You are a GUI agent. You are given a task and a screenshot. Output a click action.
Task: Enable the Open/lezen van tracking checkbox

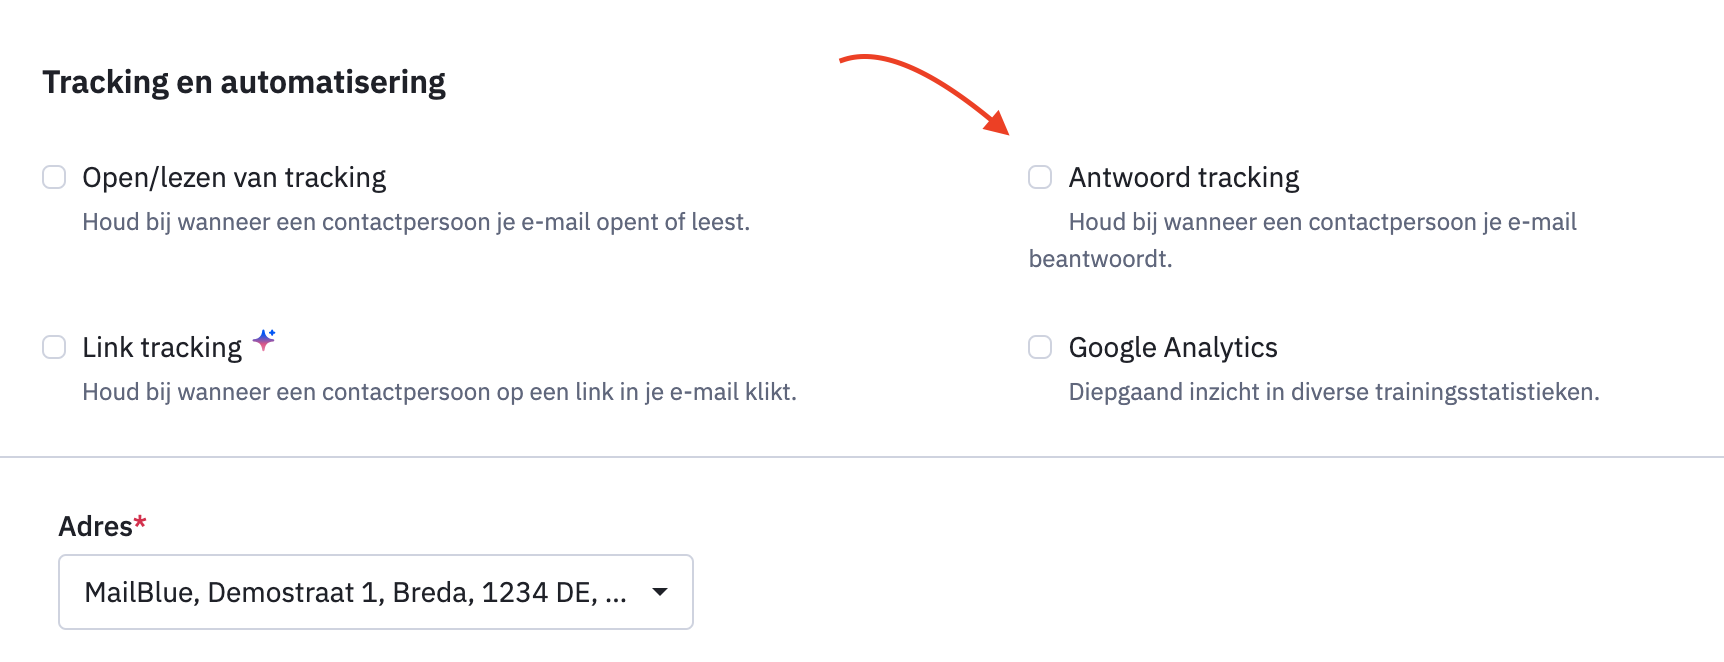[x=54, y=177]
